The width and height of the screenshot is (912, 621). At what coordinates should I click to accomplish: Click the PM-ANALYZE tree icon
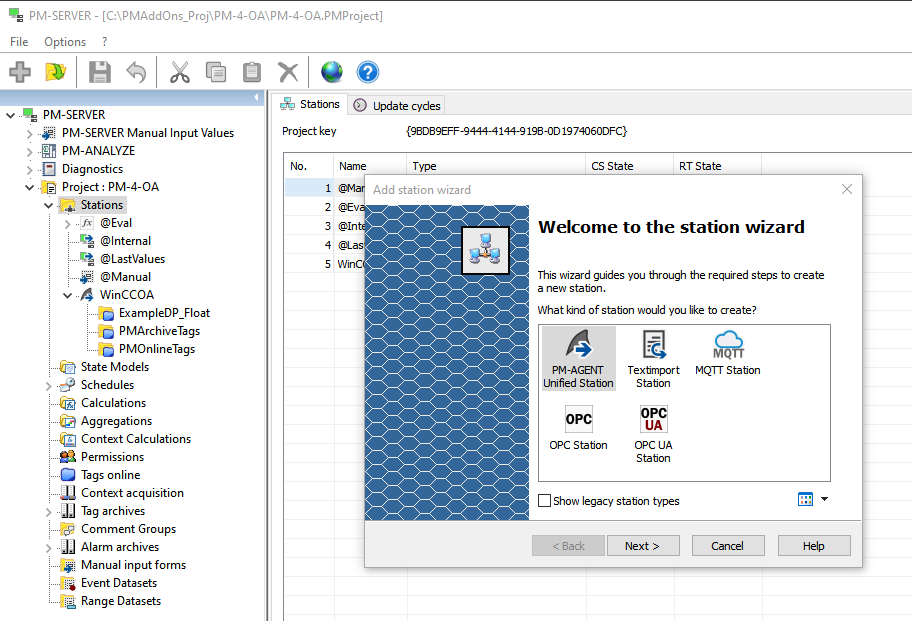coord(49,151)
